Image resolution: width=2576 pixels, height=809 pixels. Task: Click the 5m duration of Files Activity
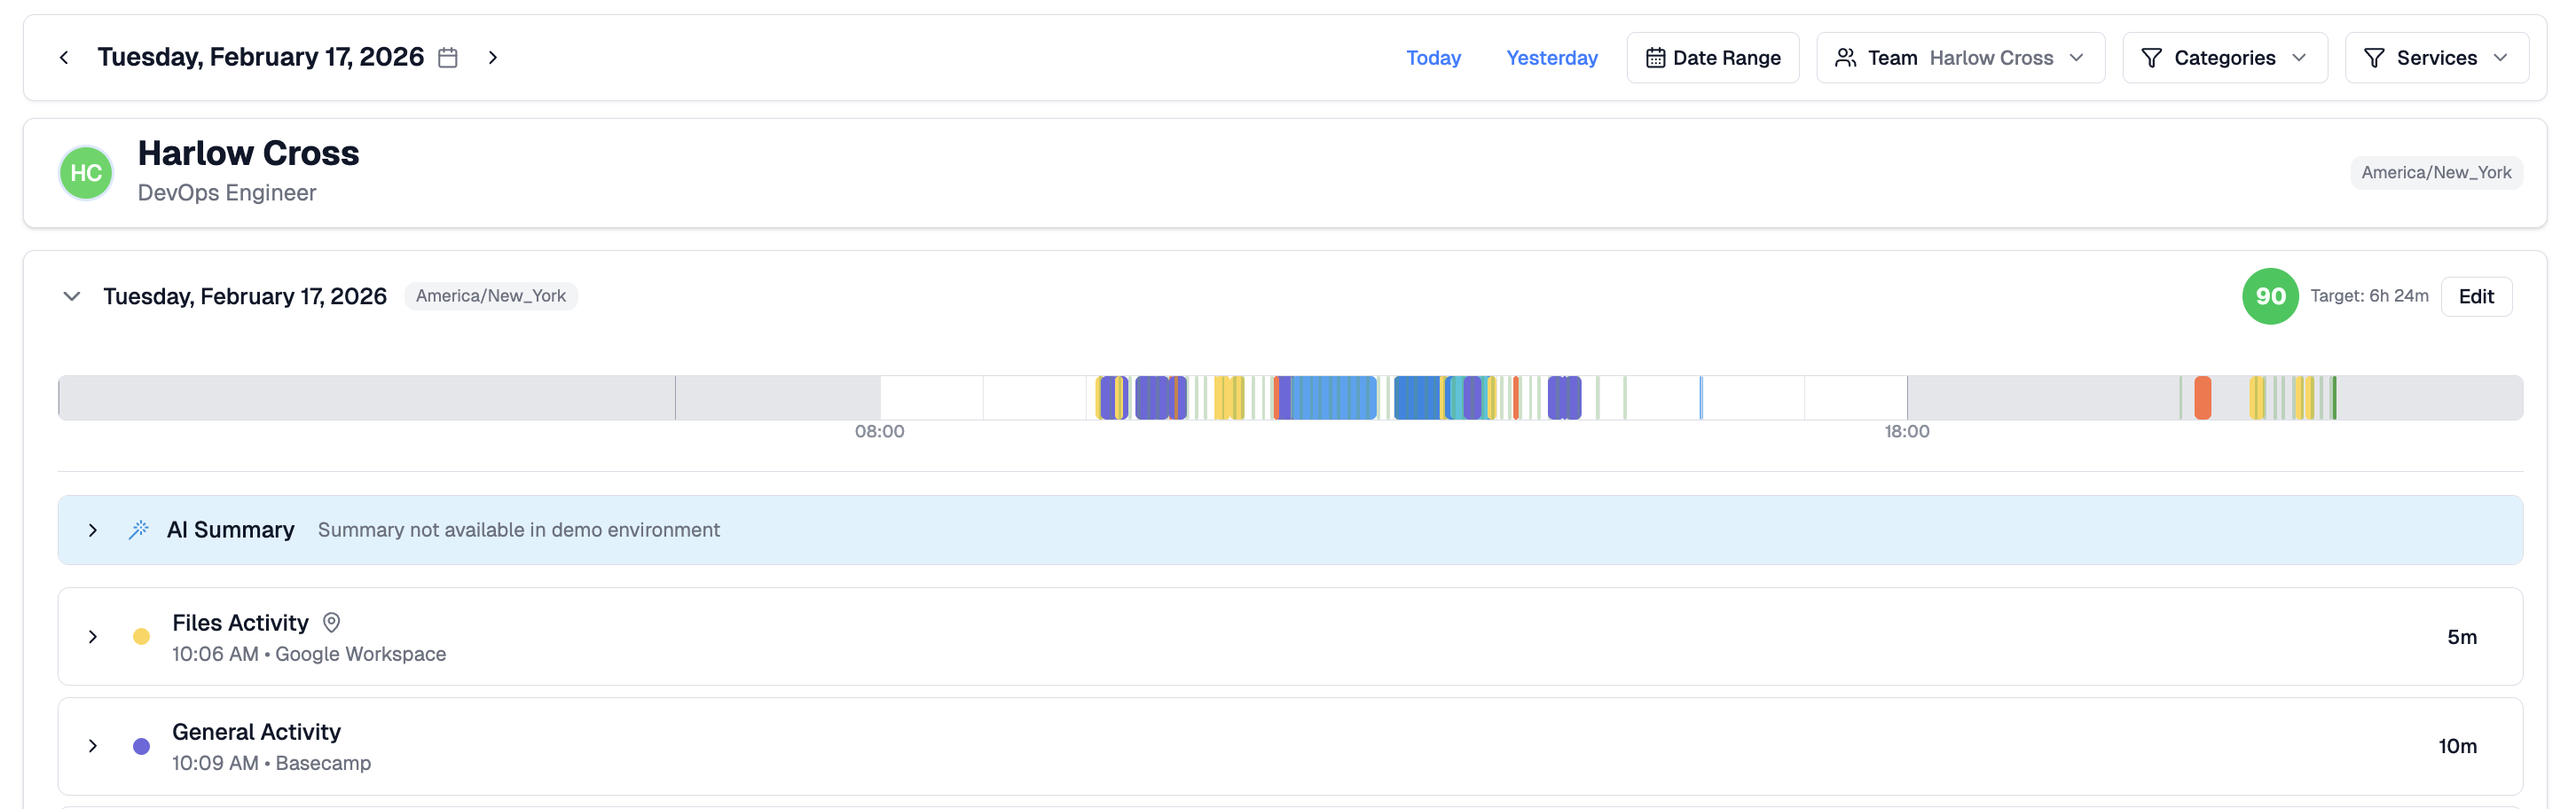[x=2461, y=637]
